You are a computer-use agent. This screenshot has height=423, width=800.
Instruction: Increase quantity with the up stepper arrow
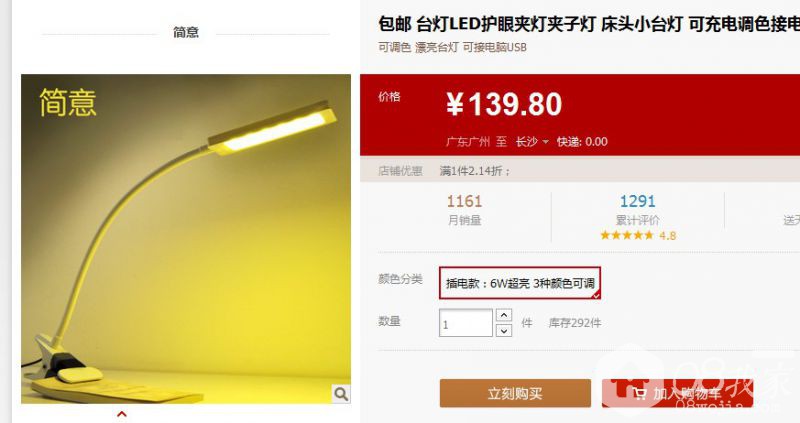click(x=504, y=315)
